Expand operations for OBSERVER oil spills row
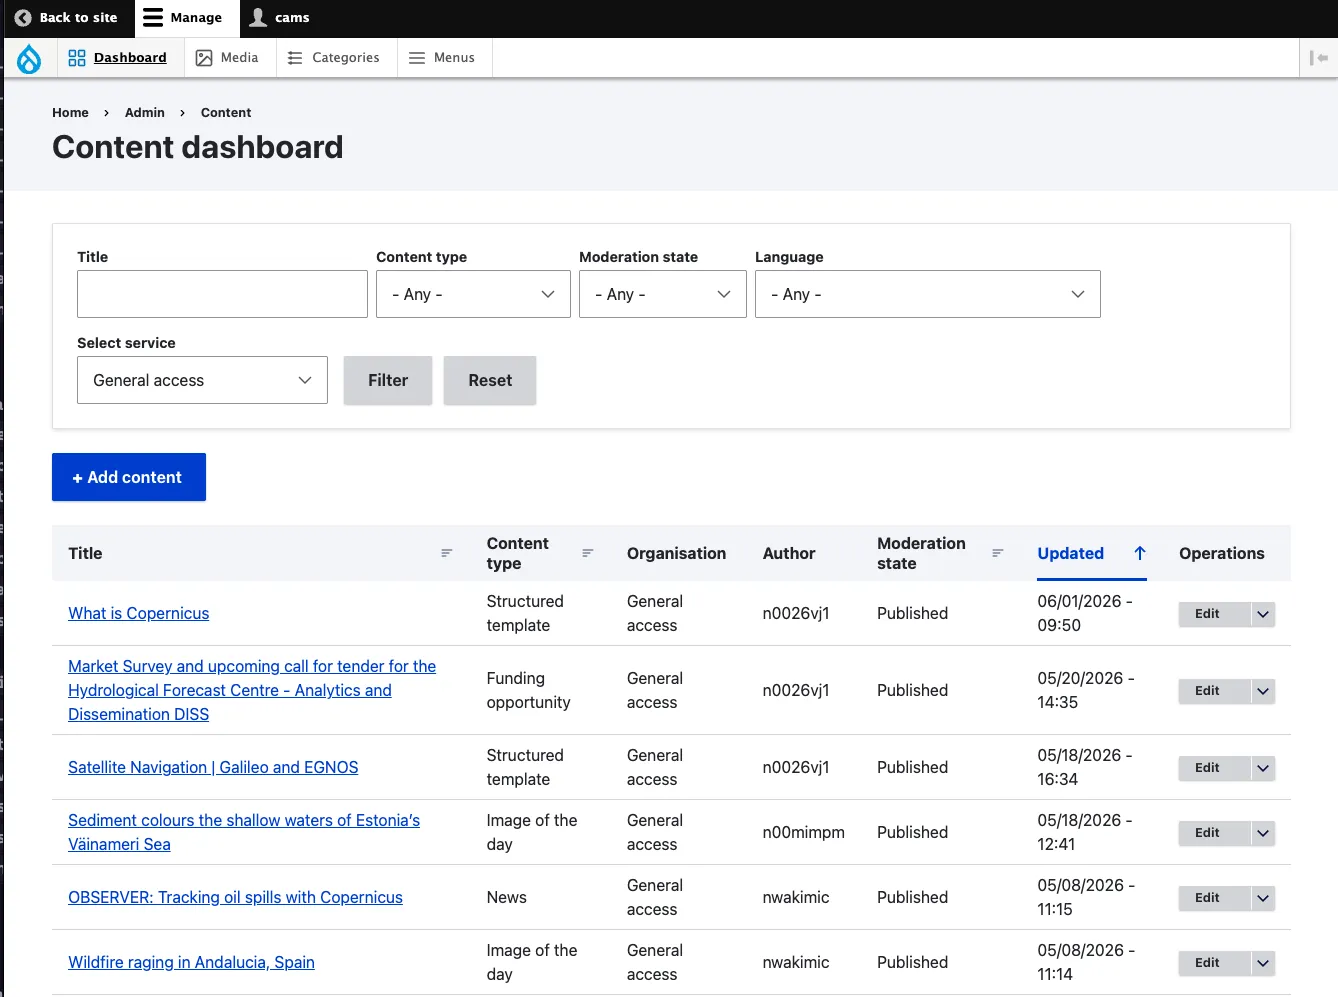Image resolution: width=1338 pixels, height=997 pixels. 1264,898
